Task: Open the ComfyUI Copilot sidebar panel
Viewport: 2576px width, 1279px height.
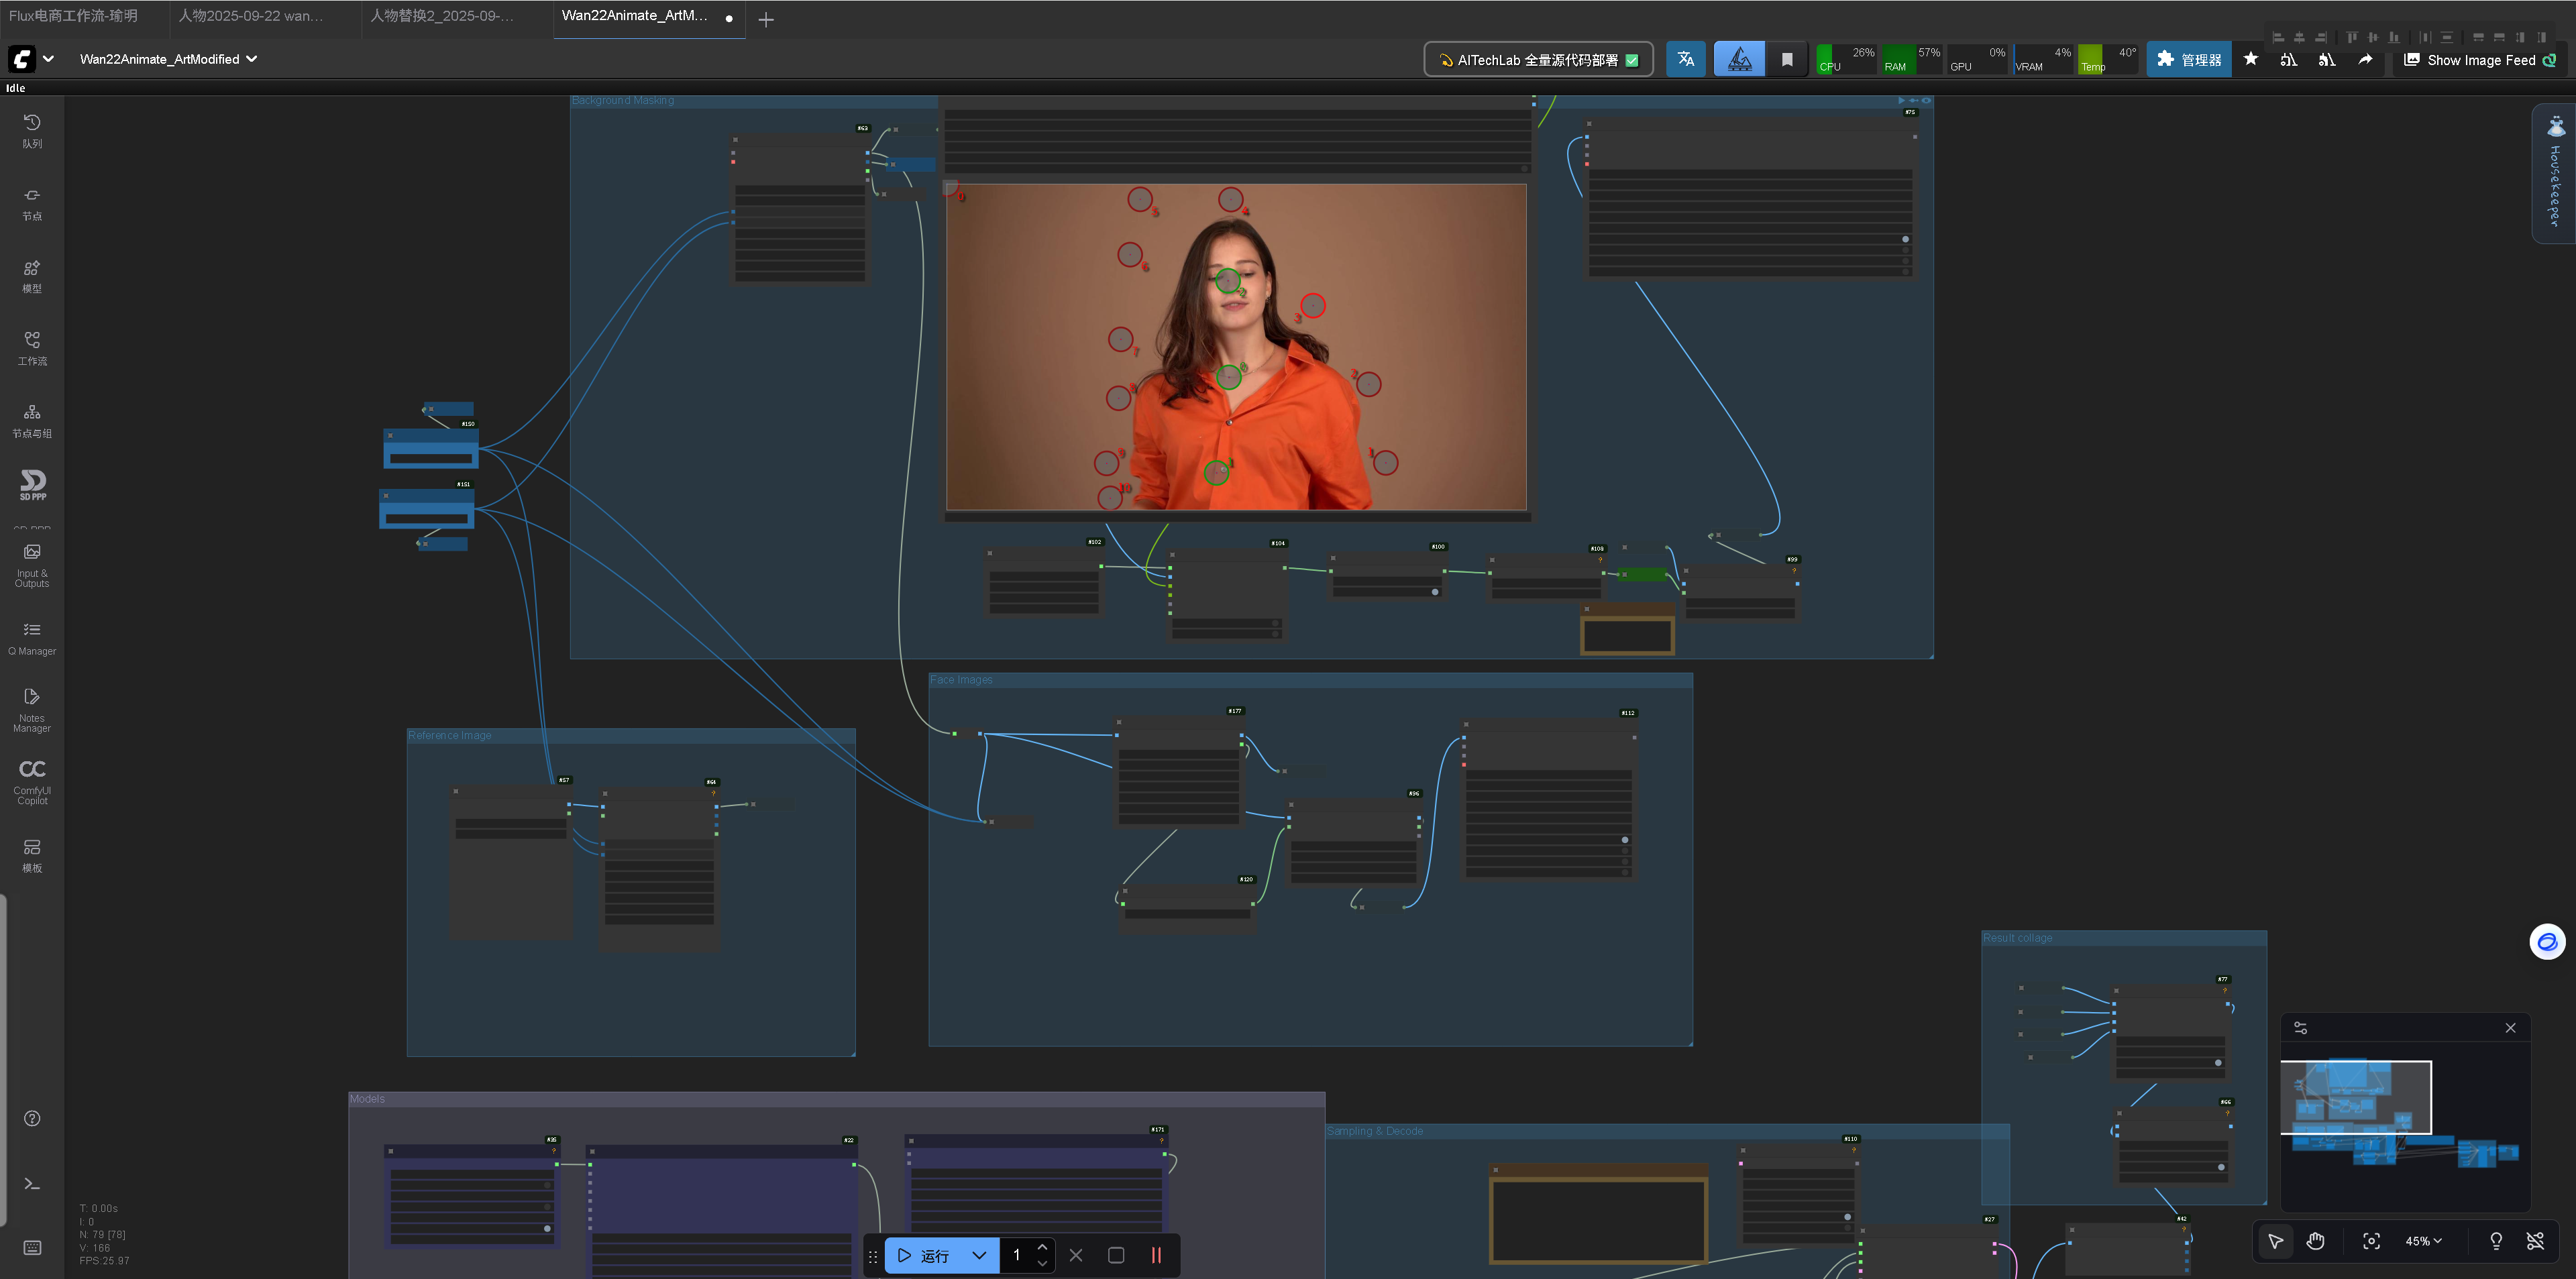Action: (32, 781)
